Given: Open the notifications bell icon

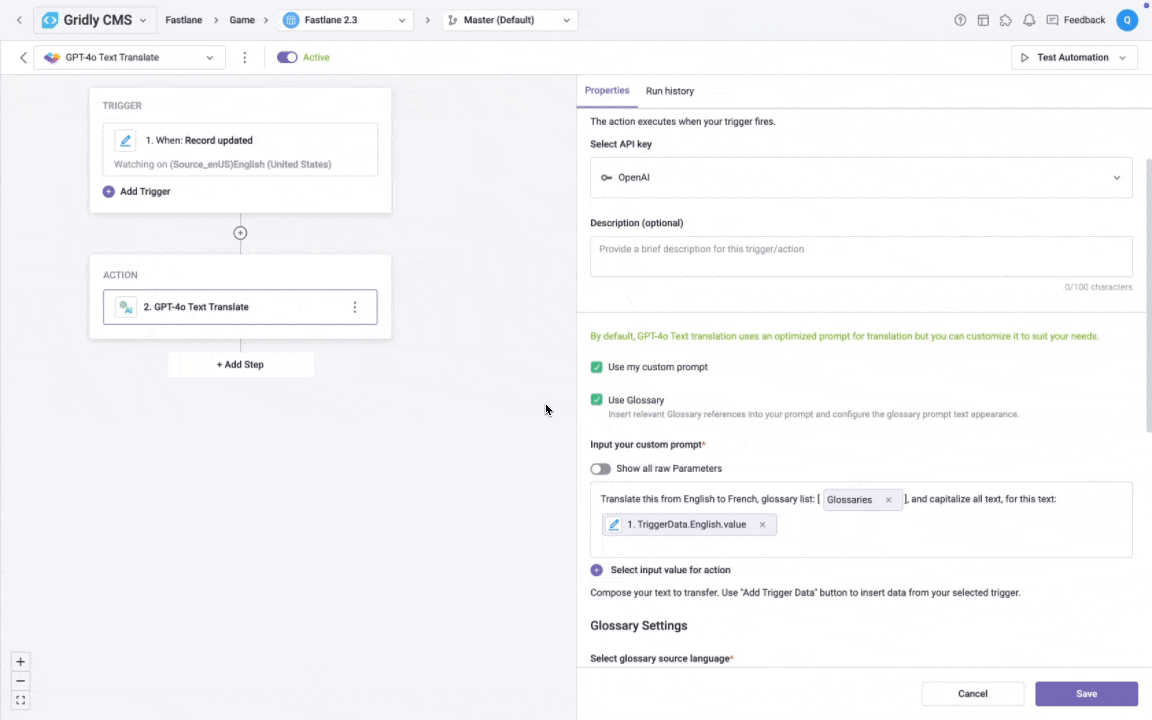Looking at the screenshot, I should [1028, 20].
